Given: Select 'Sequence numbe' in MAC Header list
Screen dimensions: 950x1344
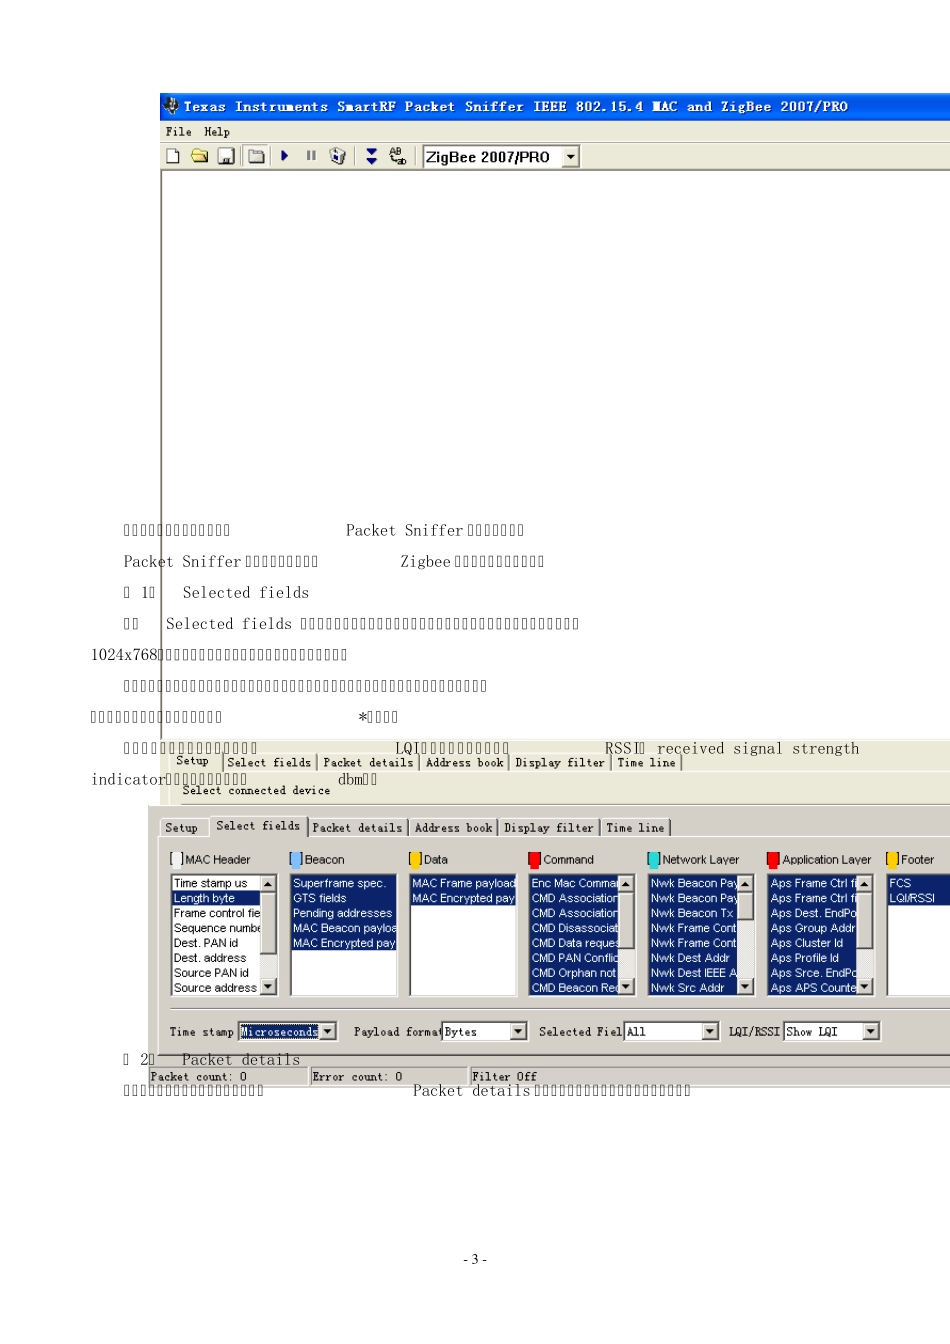Looking at the screenshot, I should [x=216, y=928].
